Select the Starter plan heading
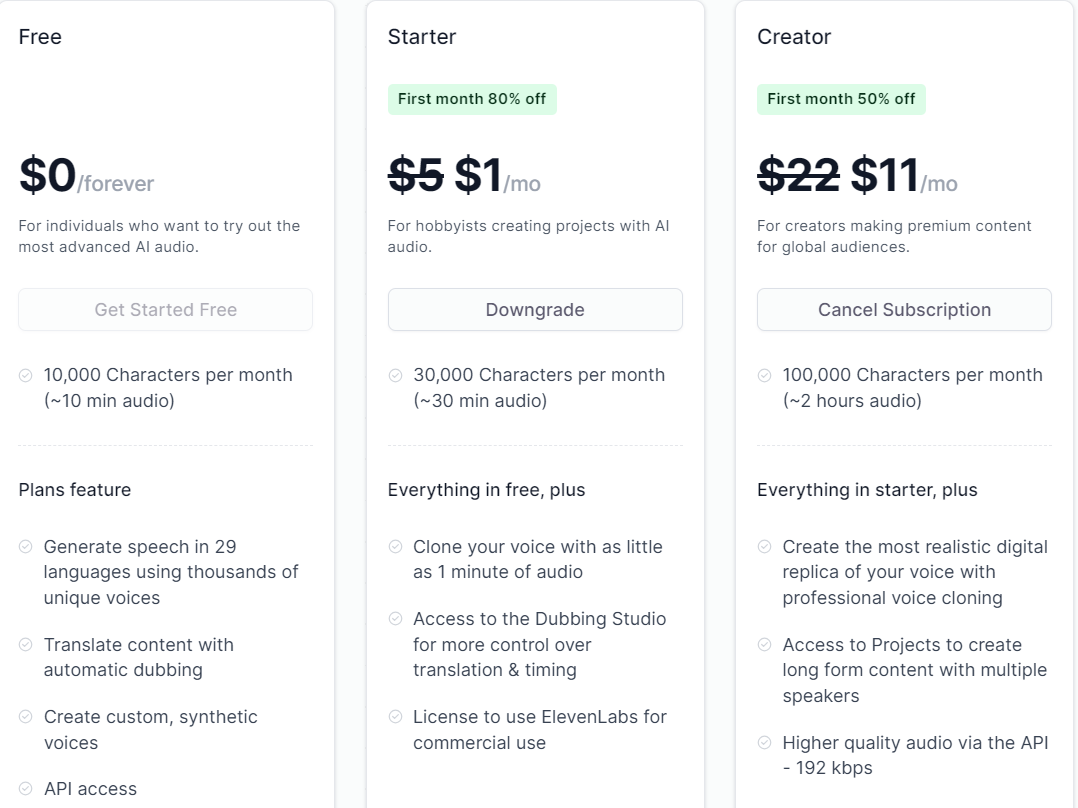The height and width of the screenshot is (808, 1078). (422, 37)
